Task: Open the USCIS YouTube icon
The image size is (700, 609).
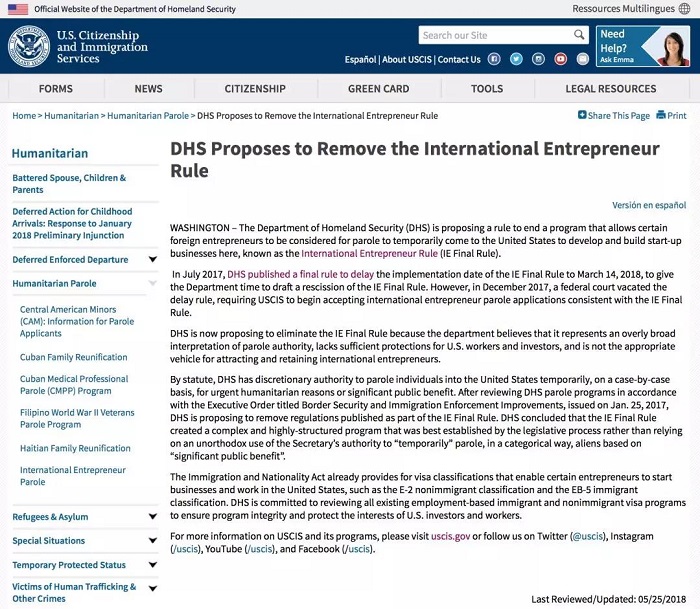Action: (x=561, y=59)
